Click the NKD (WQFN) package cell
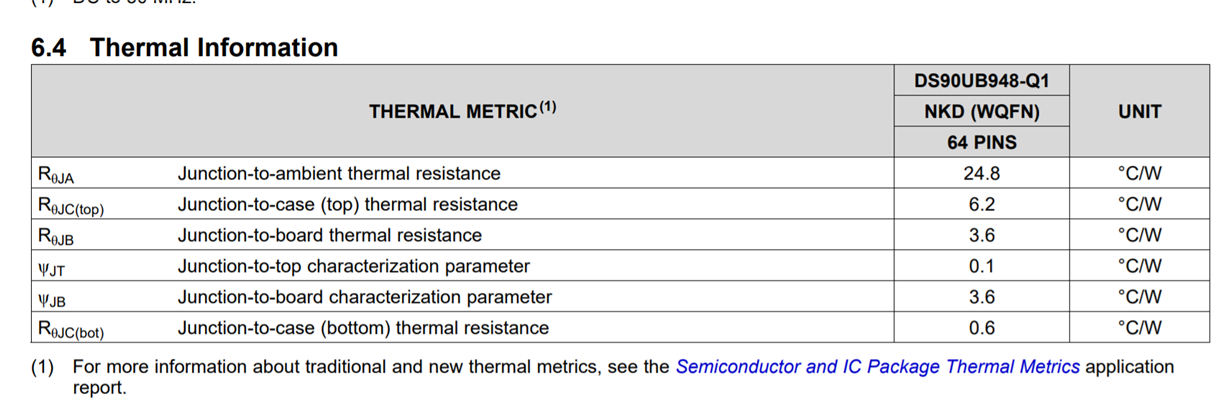 tap(981, 112)
